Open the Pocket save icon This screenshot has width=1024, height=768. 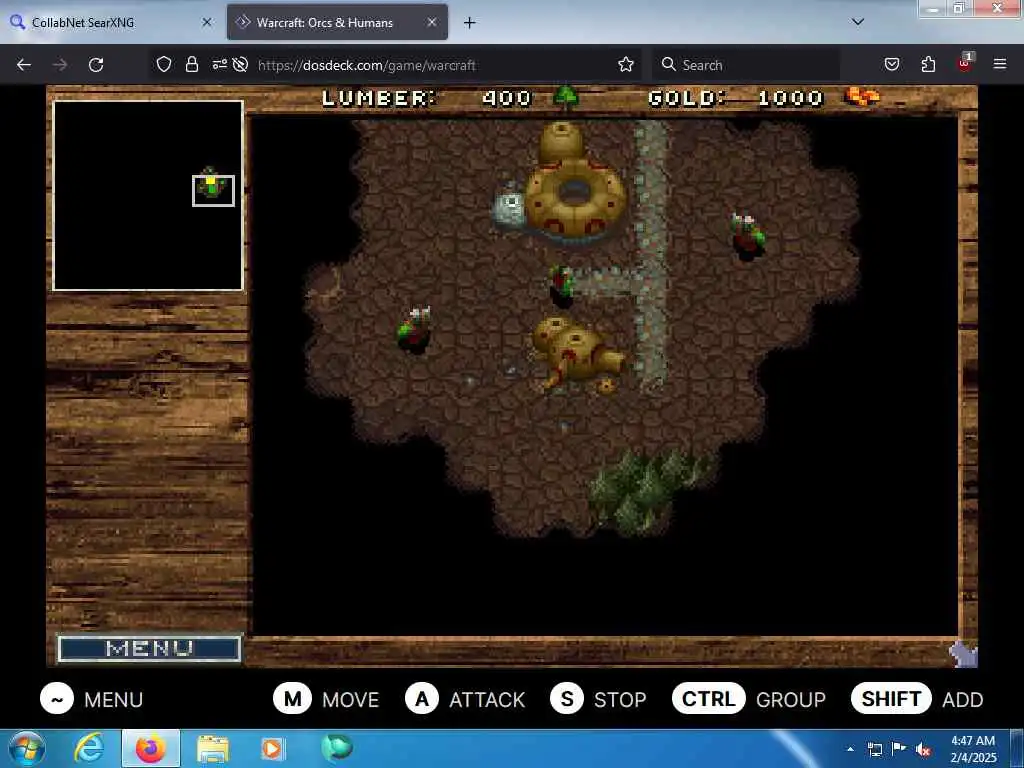[x=892, y=64]
